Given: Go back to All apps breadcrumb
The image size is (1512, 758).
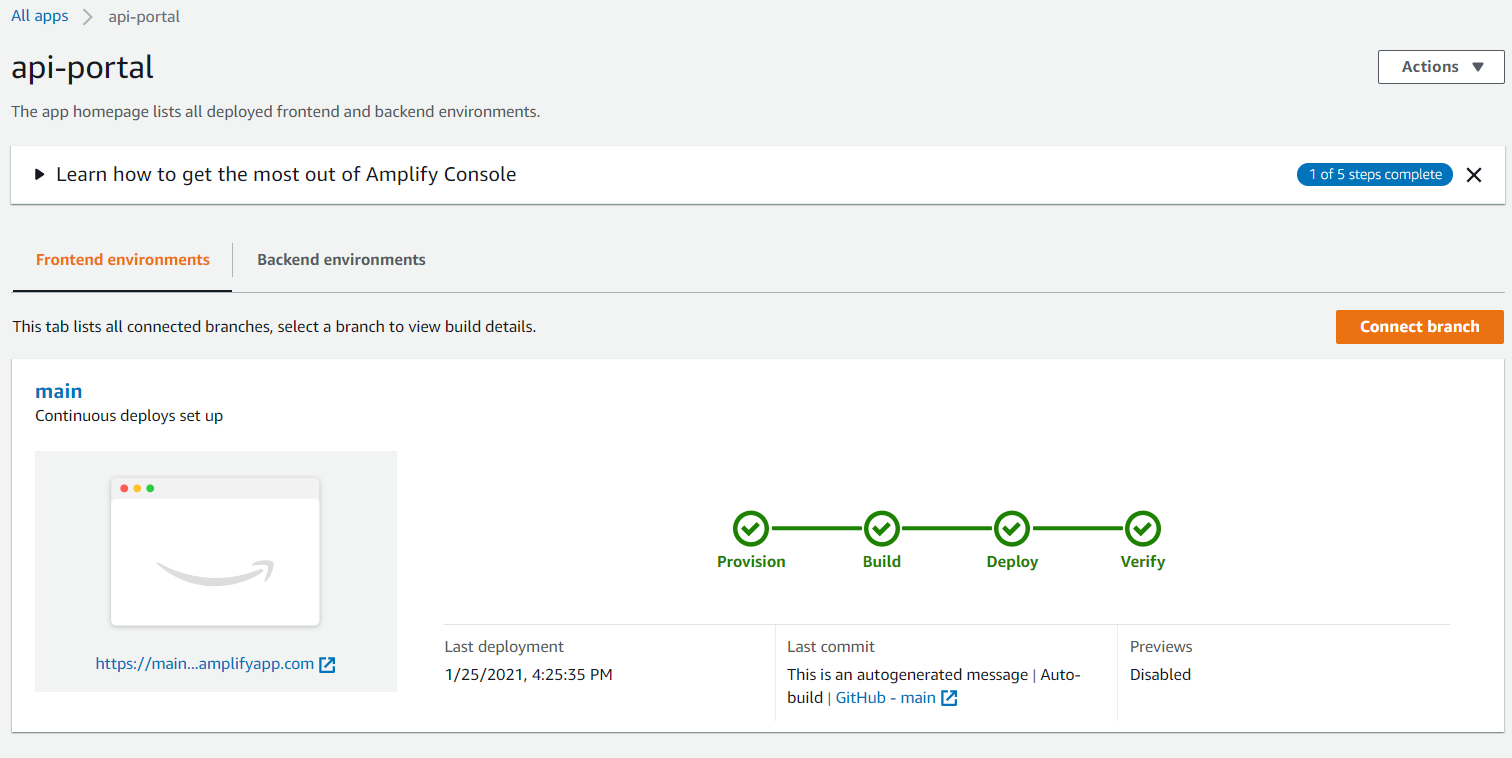Looking at the screenshot, I should 40,16.
